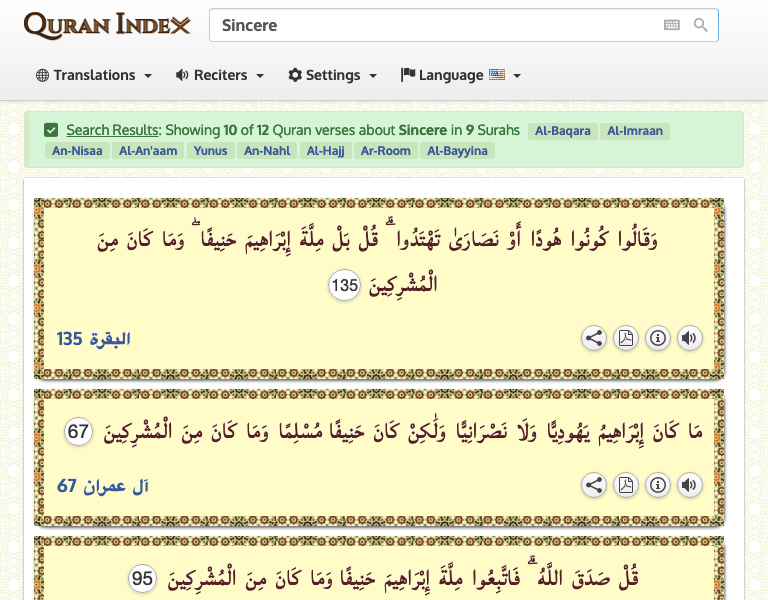Open the البقرة 135 verse link
Image resolution: width=768 pixels, height=600 pixels.
[93, 339]
